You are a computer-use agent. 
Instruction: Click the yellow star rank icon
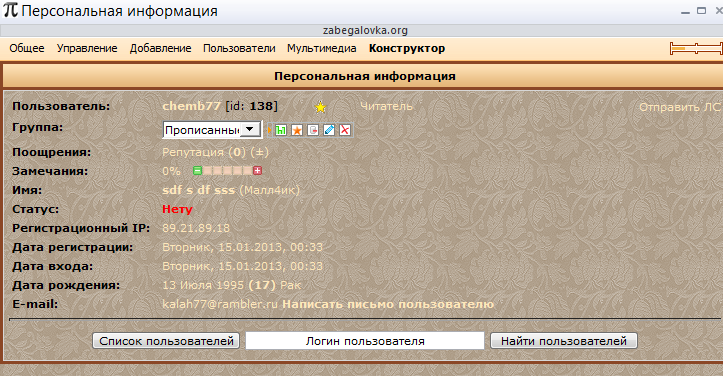pyautogui.click(x=320, y=107)
